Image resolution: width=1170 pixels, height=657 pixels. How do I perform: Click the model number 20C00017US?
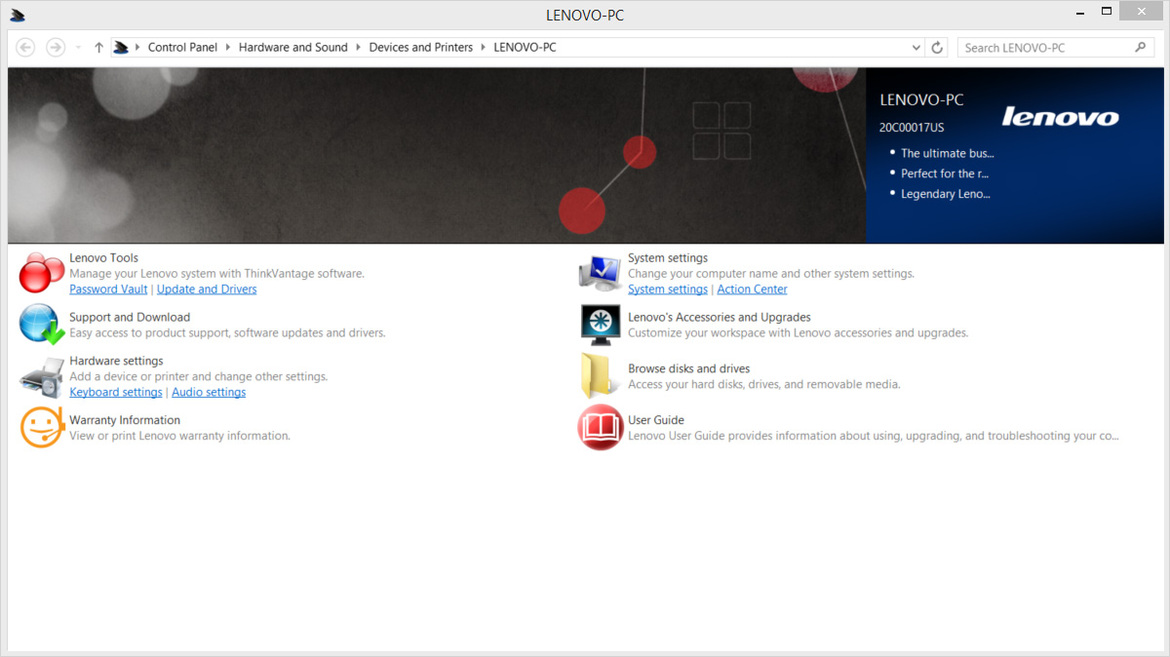tap(911, 128)
